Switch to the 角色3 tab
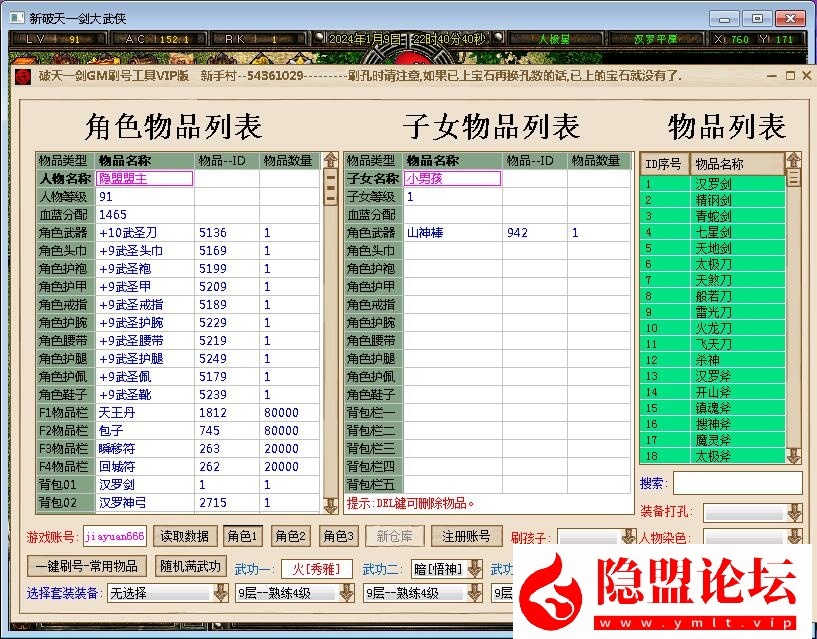The height and width of the screenshot is (639, 817). (x=338, y=536)
